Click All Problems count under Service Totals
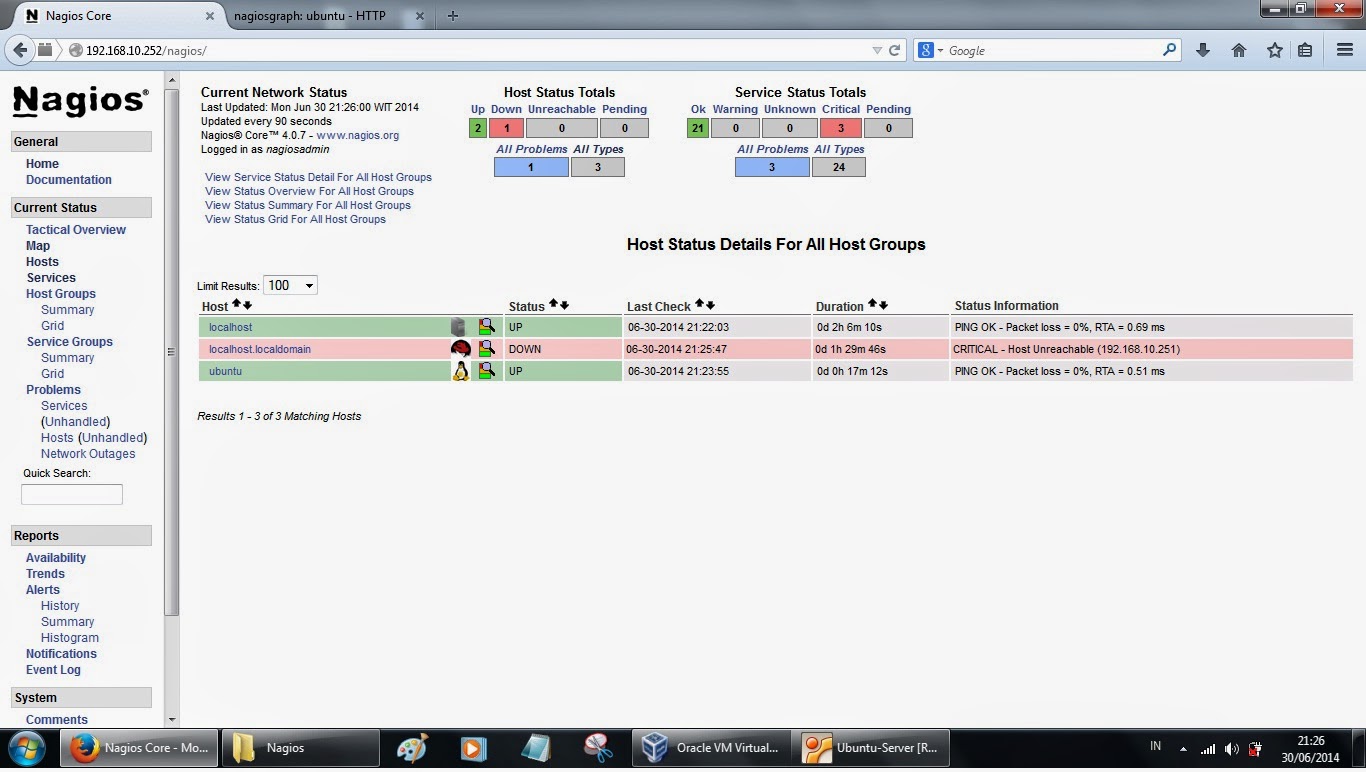The image size is (1366, 772). 772,167
